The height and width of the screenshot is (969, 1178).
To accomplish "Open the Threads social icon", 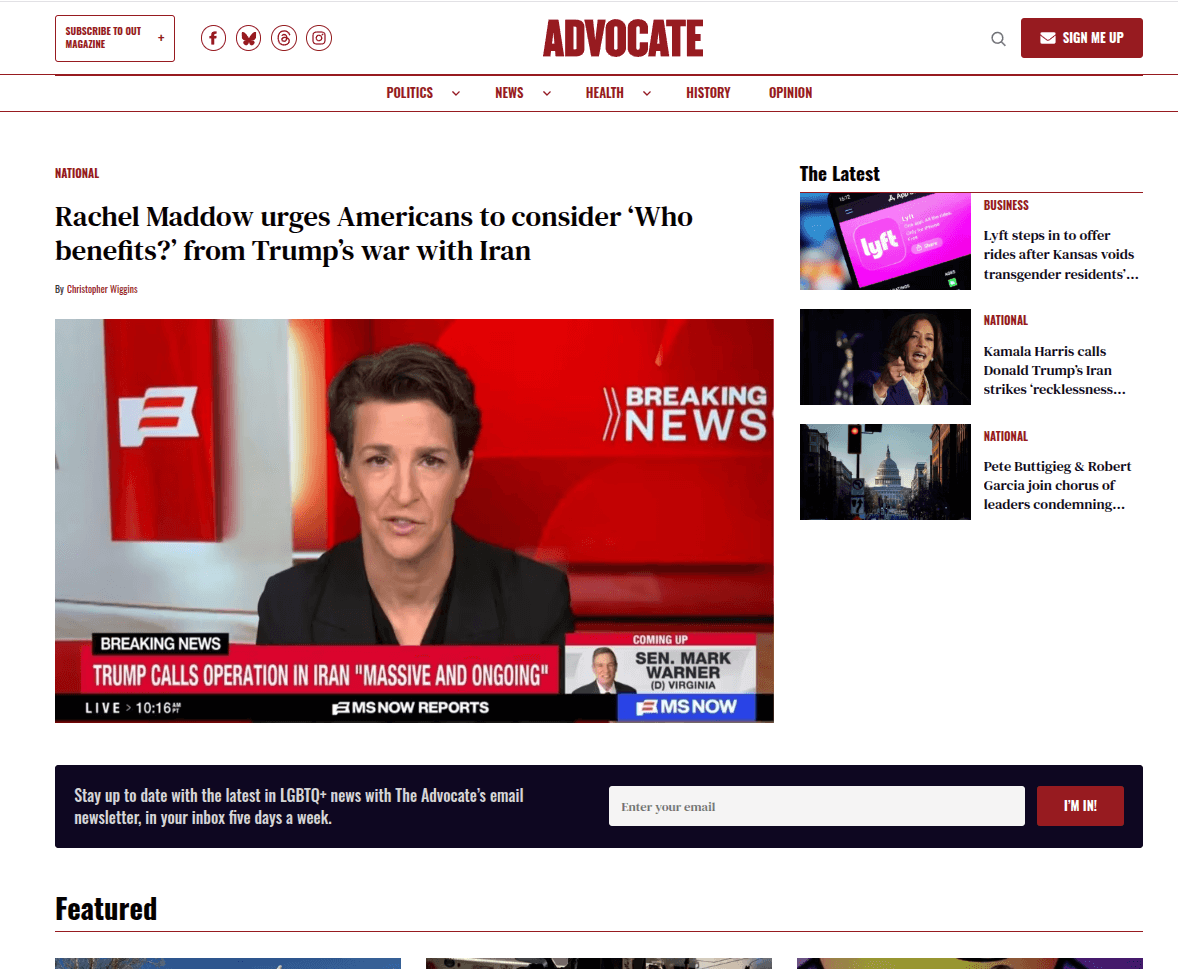I will pyautogui.click(x=284, y=38).
